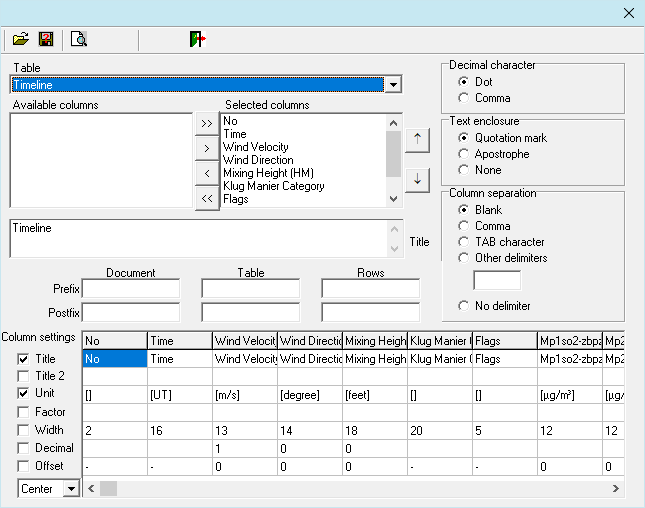Click the Other delimiters text box
Screen dimensions: 645x508
[497, 280]
